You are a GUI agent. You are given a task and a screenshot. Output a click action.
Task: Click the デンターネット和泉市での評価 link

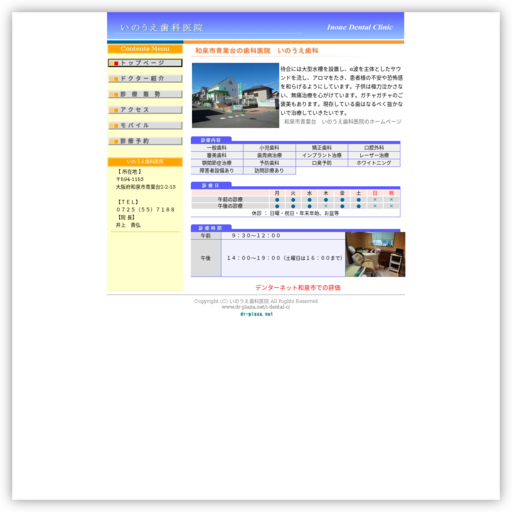(x=298, y=288)
